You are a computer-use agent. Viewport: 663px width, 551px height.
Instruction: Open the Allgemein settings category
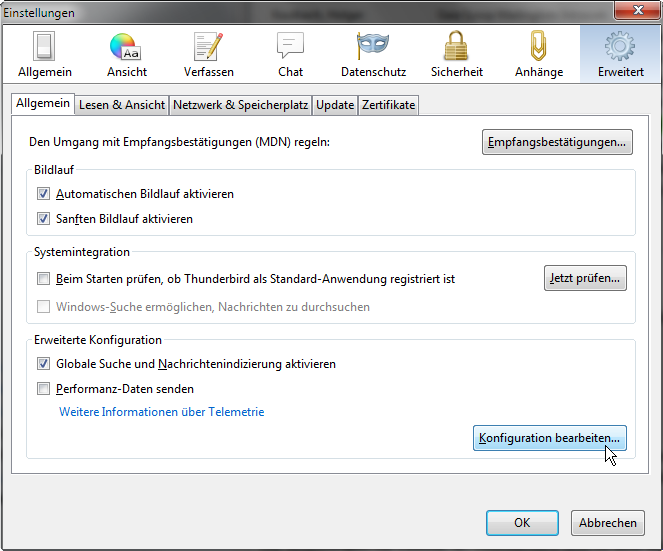click(44, 54)
